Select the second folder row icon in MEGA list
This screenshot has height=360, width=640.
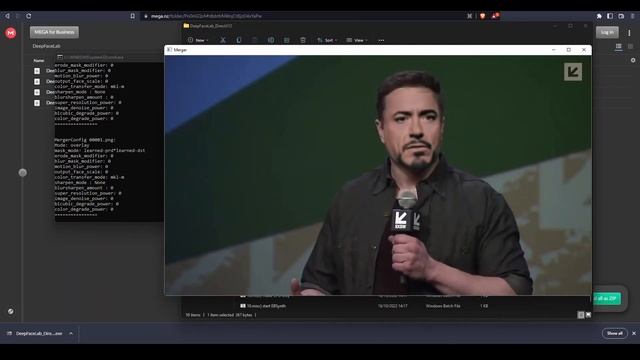(37, 82)
